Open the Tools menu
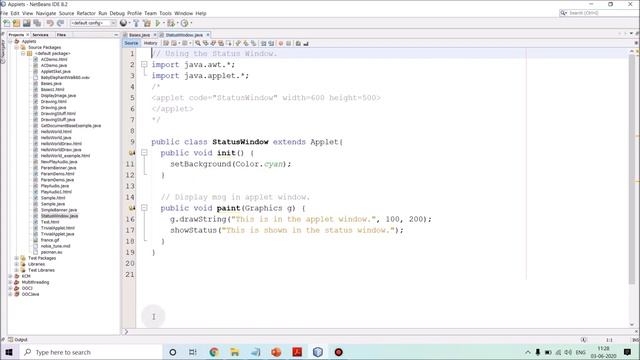 click(x=165, y=13)
